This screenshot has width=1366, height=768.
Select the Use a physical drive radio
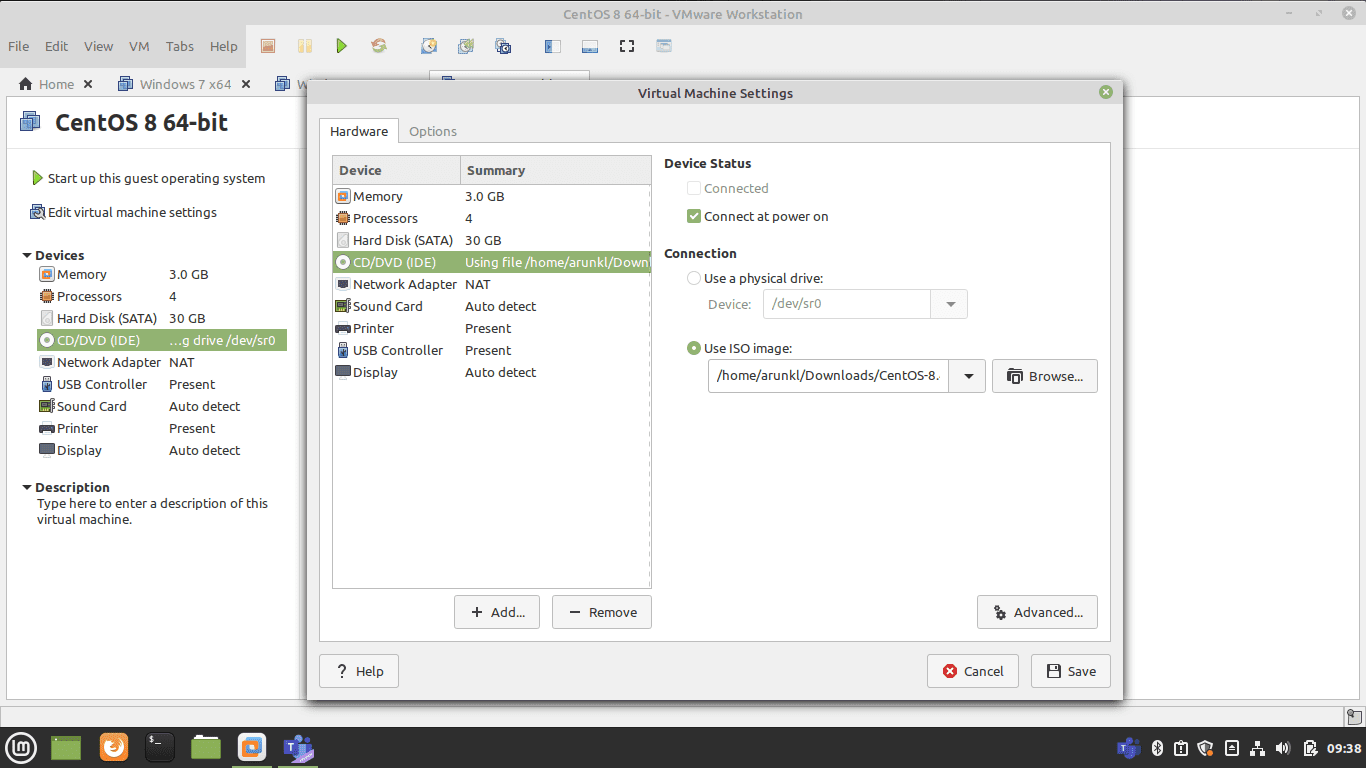click(x=694, y=278)
